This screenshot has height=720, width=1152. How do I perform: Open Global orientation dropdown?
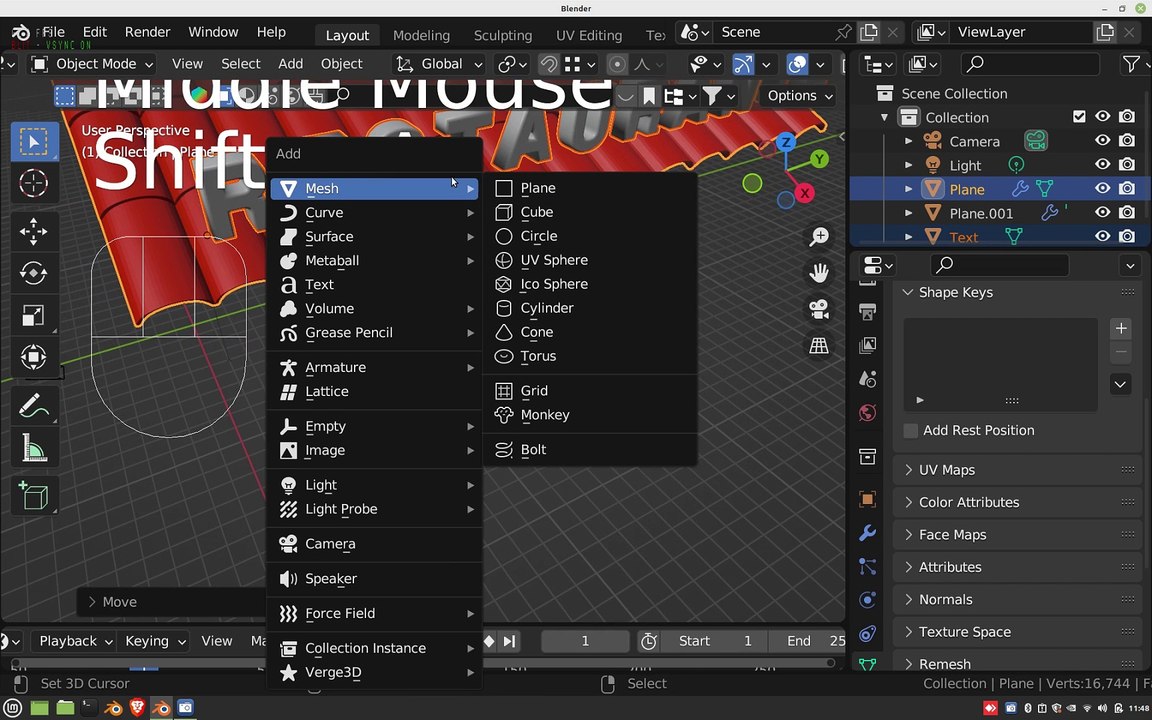pyautogui.click(x=439, y=64)
